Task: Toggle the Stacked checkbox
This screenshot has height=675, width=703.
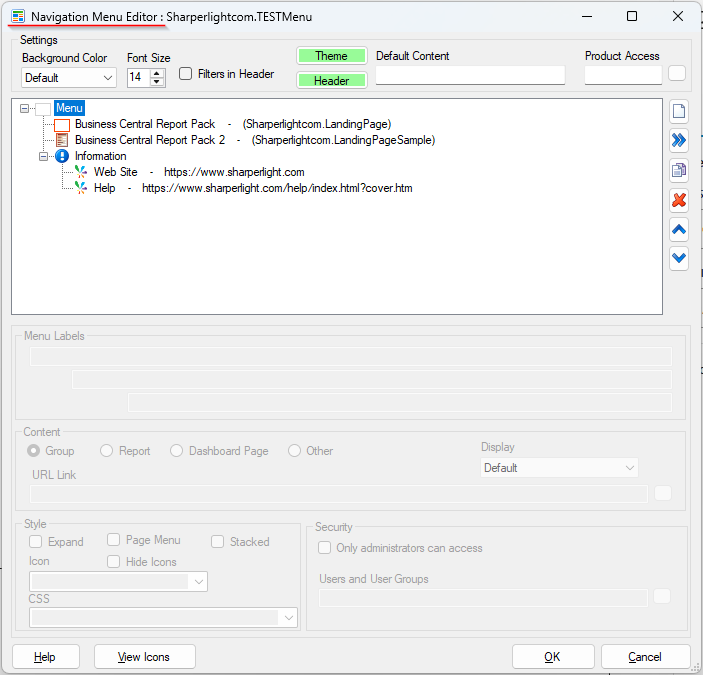Action: coord(217,541)
